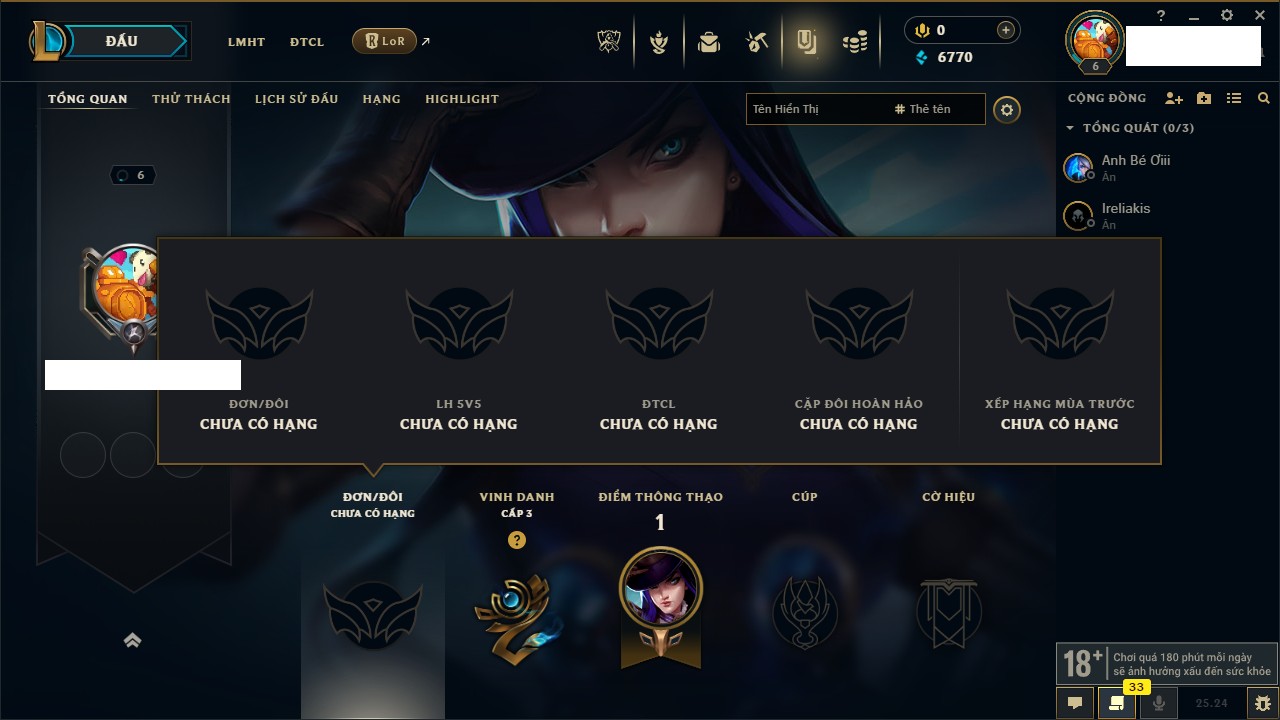This screenshot has height=720, width=1280.
Task: Click the new folder icon in social panel
Action: click(1204, 98)
